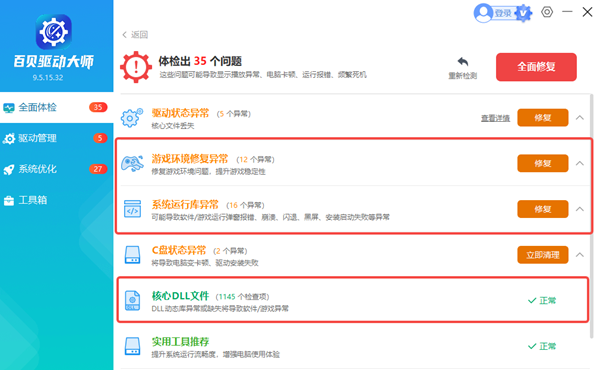
Task: Minimize the window
Action: (567, 12)
